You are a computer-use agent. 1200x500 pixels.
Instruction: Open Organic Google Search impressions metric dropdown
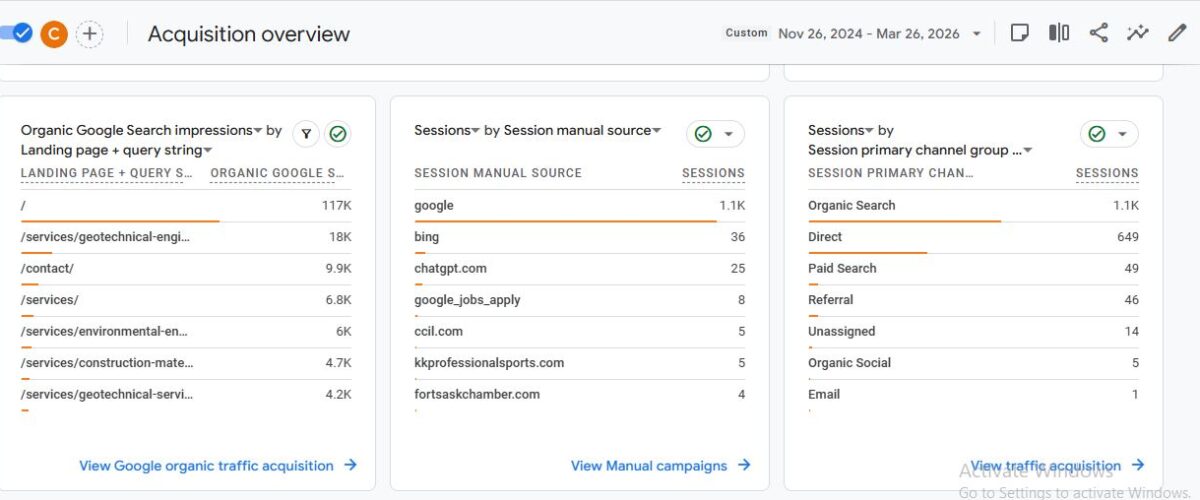pyautogui.click(x=258, y=131)
